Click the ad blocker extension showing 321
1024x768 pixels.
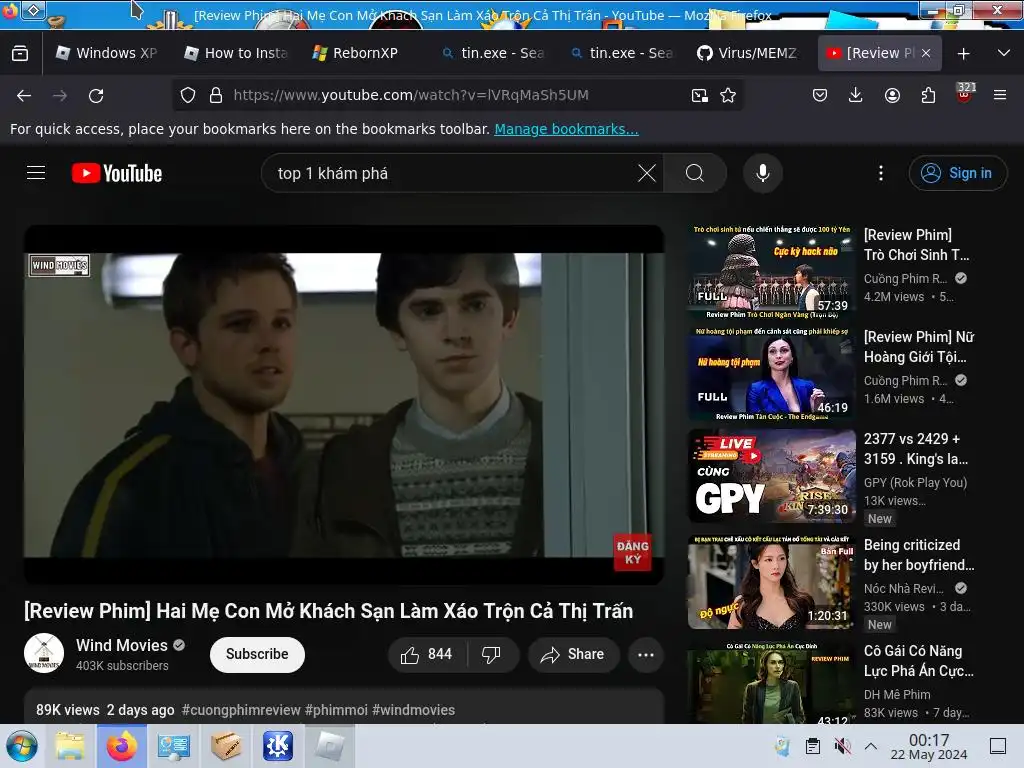[965, 93]
